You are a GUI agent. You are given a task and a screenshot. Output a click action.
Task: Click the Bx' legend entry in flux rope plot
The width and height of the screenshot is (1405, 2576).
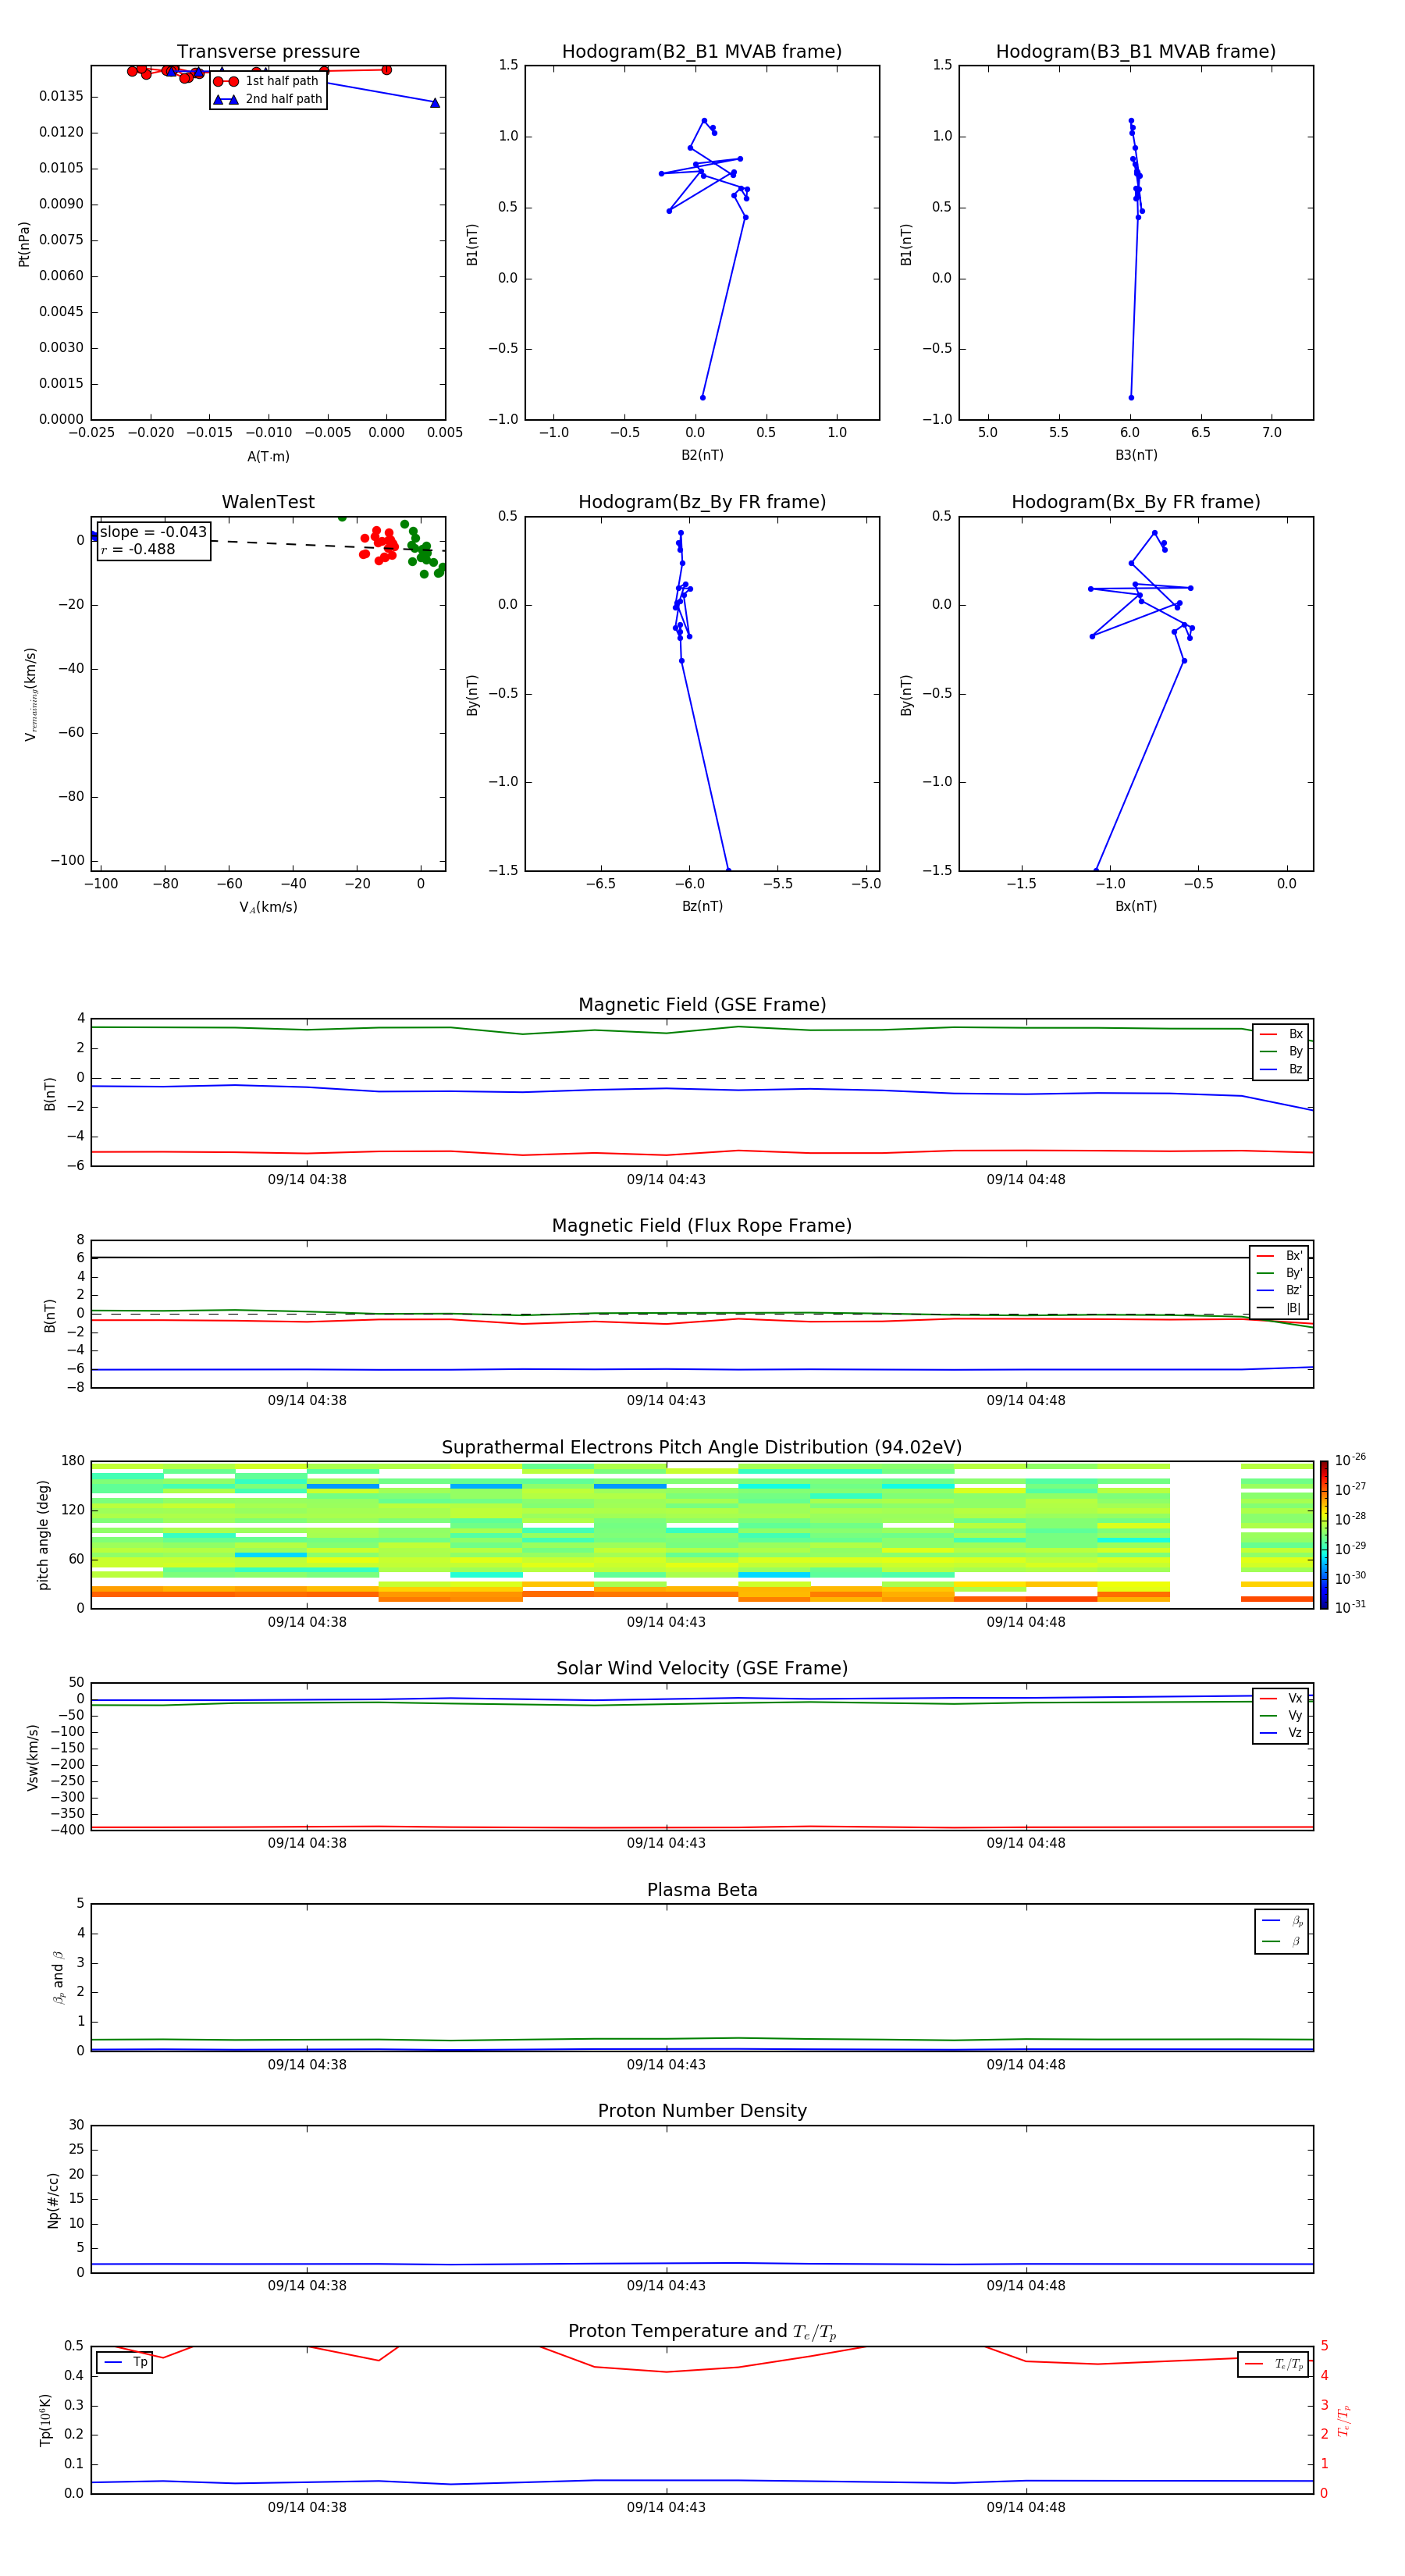[x=1279, y=1256]
